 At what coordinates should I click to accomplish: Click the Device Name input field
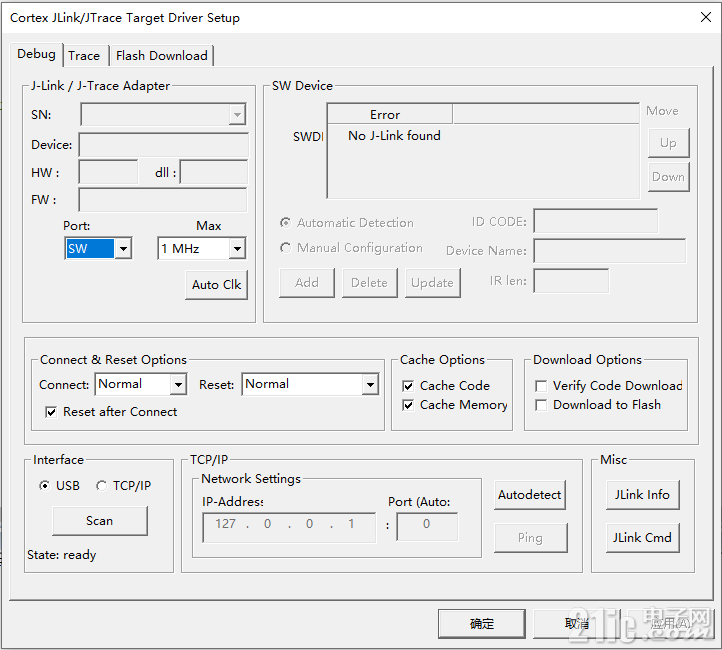tap(610, 251)
